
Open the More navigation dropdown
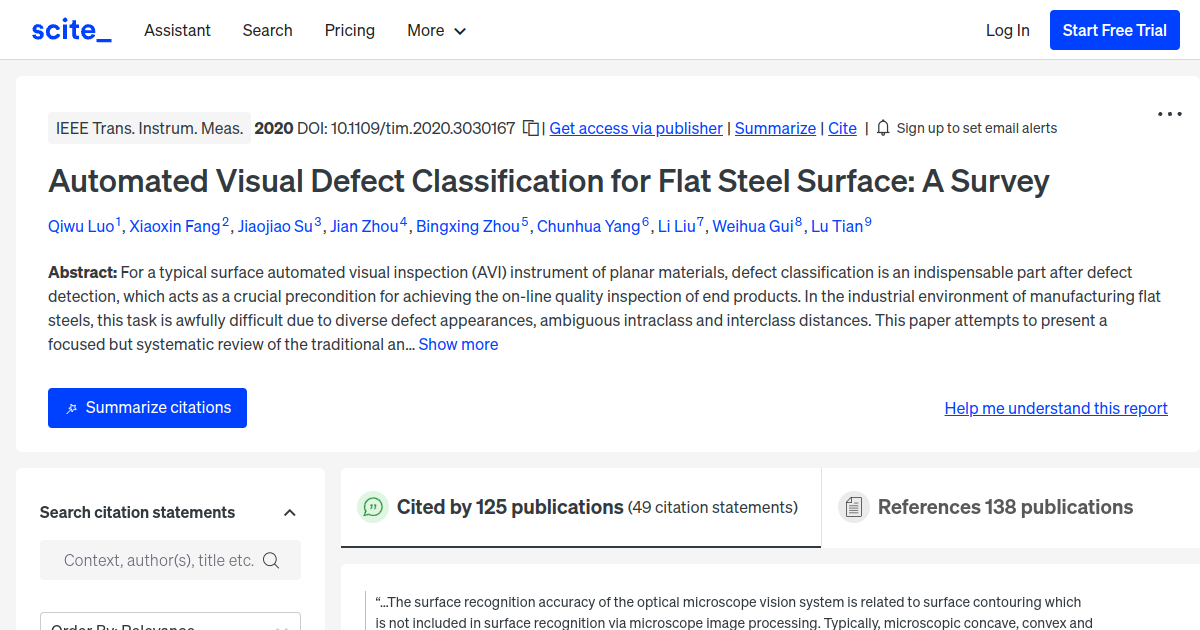(436, 30)
